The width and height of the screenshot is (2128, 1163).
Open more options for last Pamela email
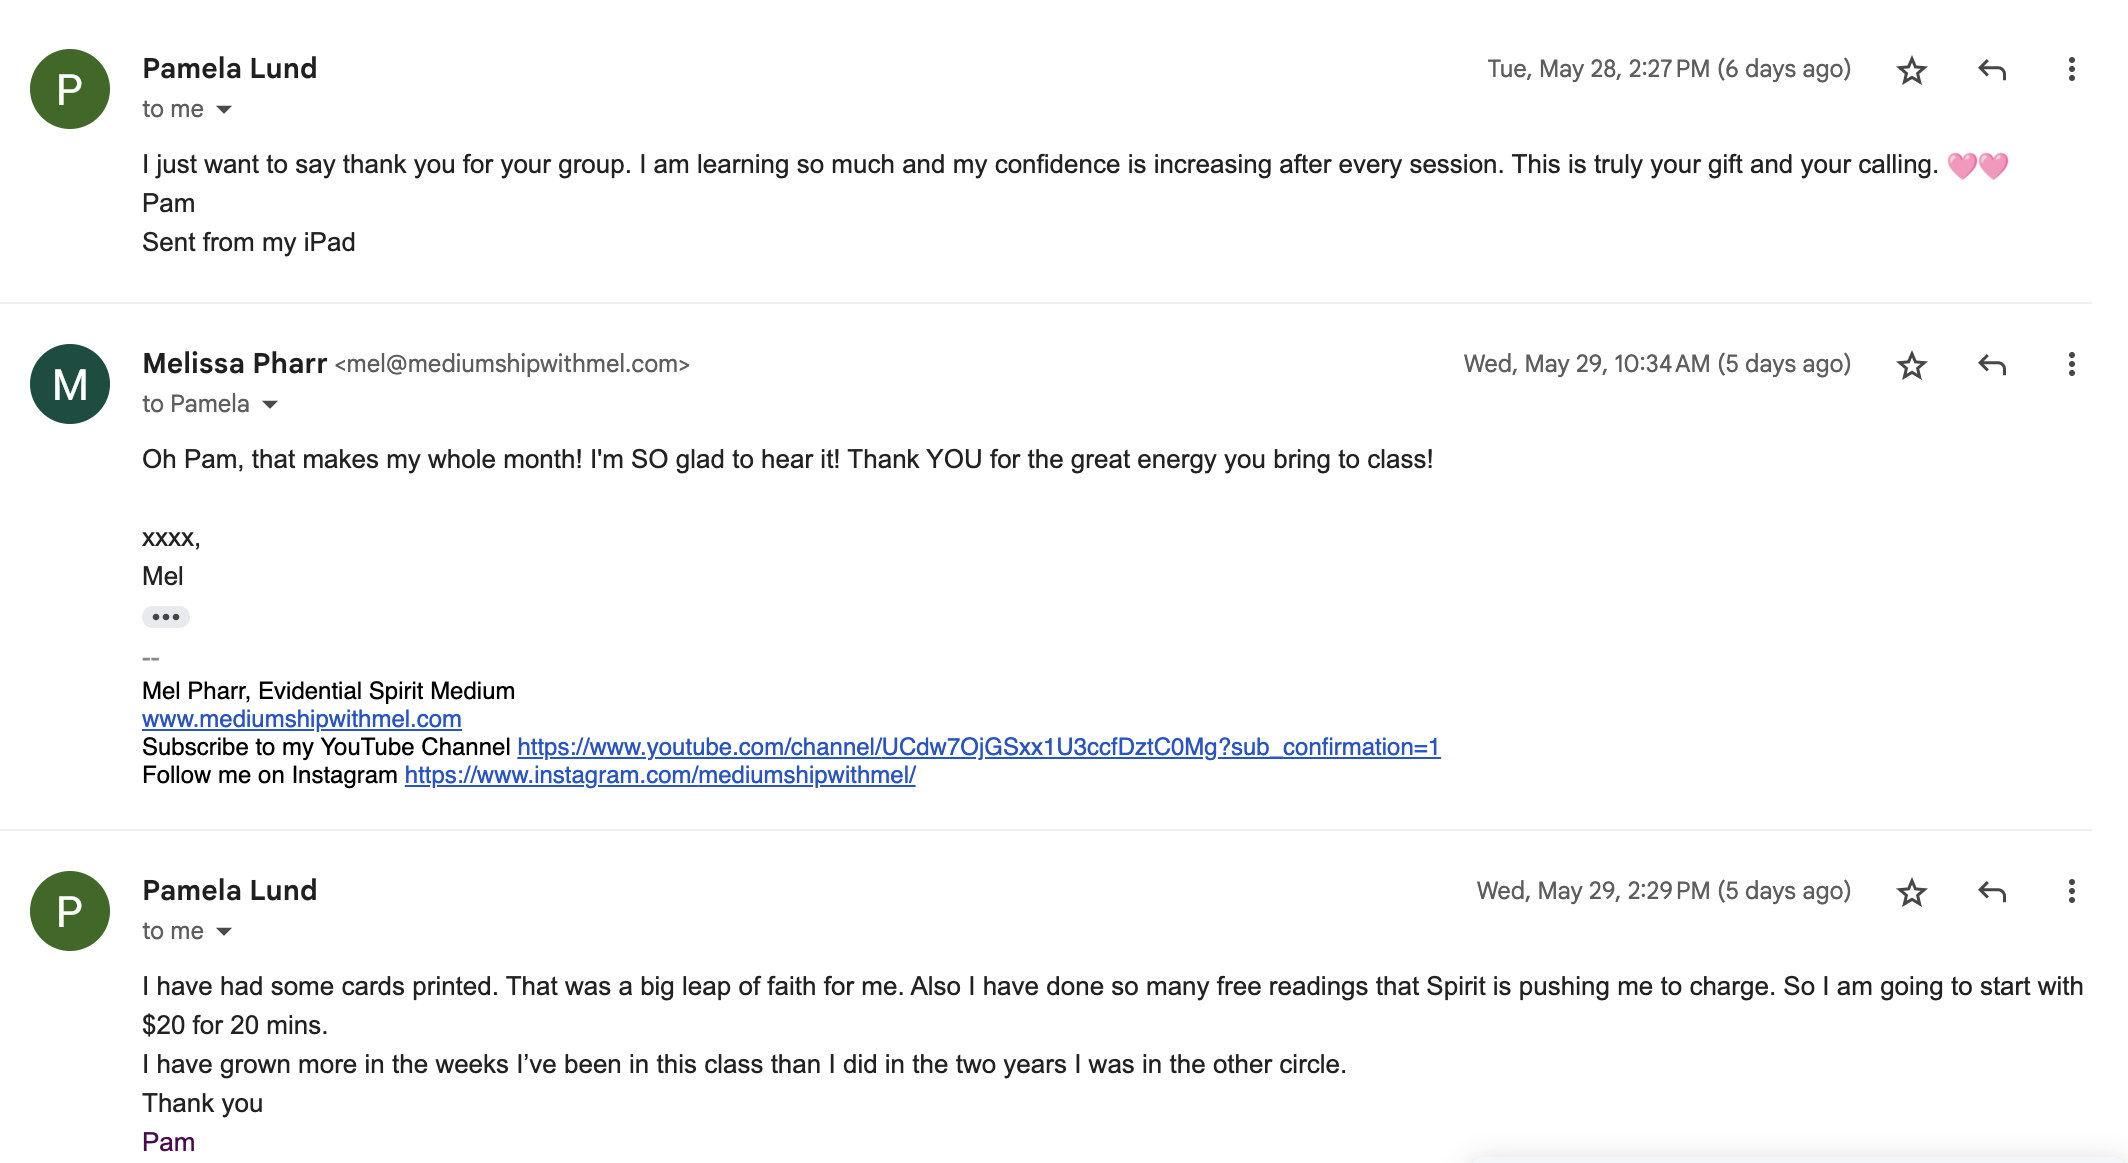[x=2071, y=891]
